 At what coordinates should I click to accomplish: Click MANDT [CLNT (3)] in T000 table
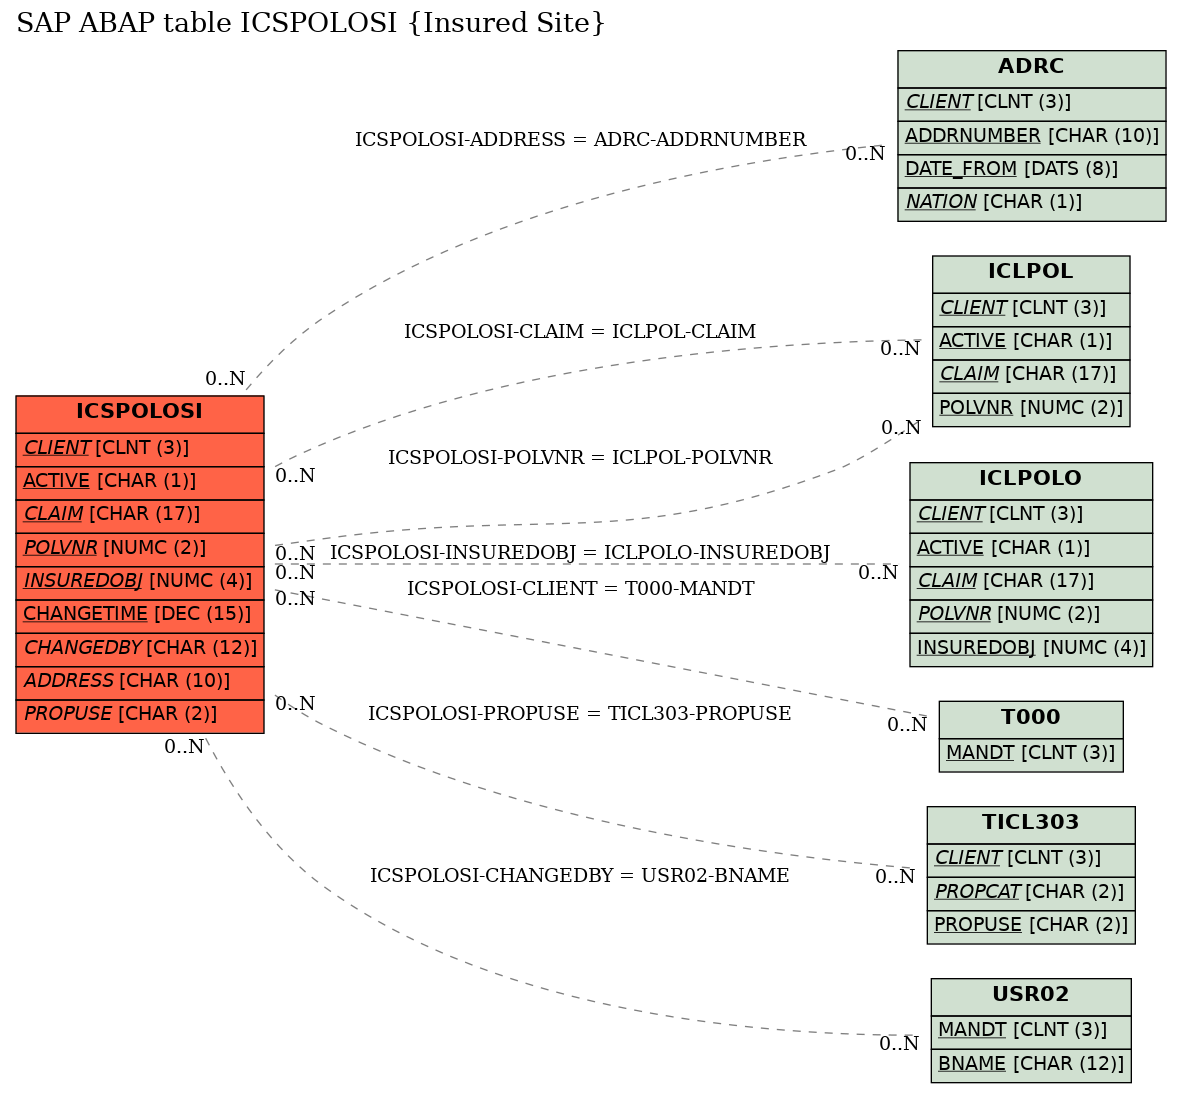(x=1030, y=754)
